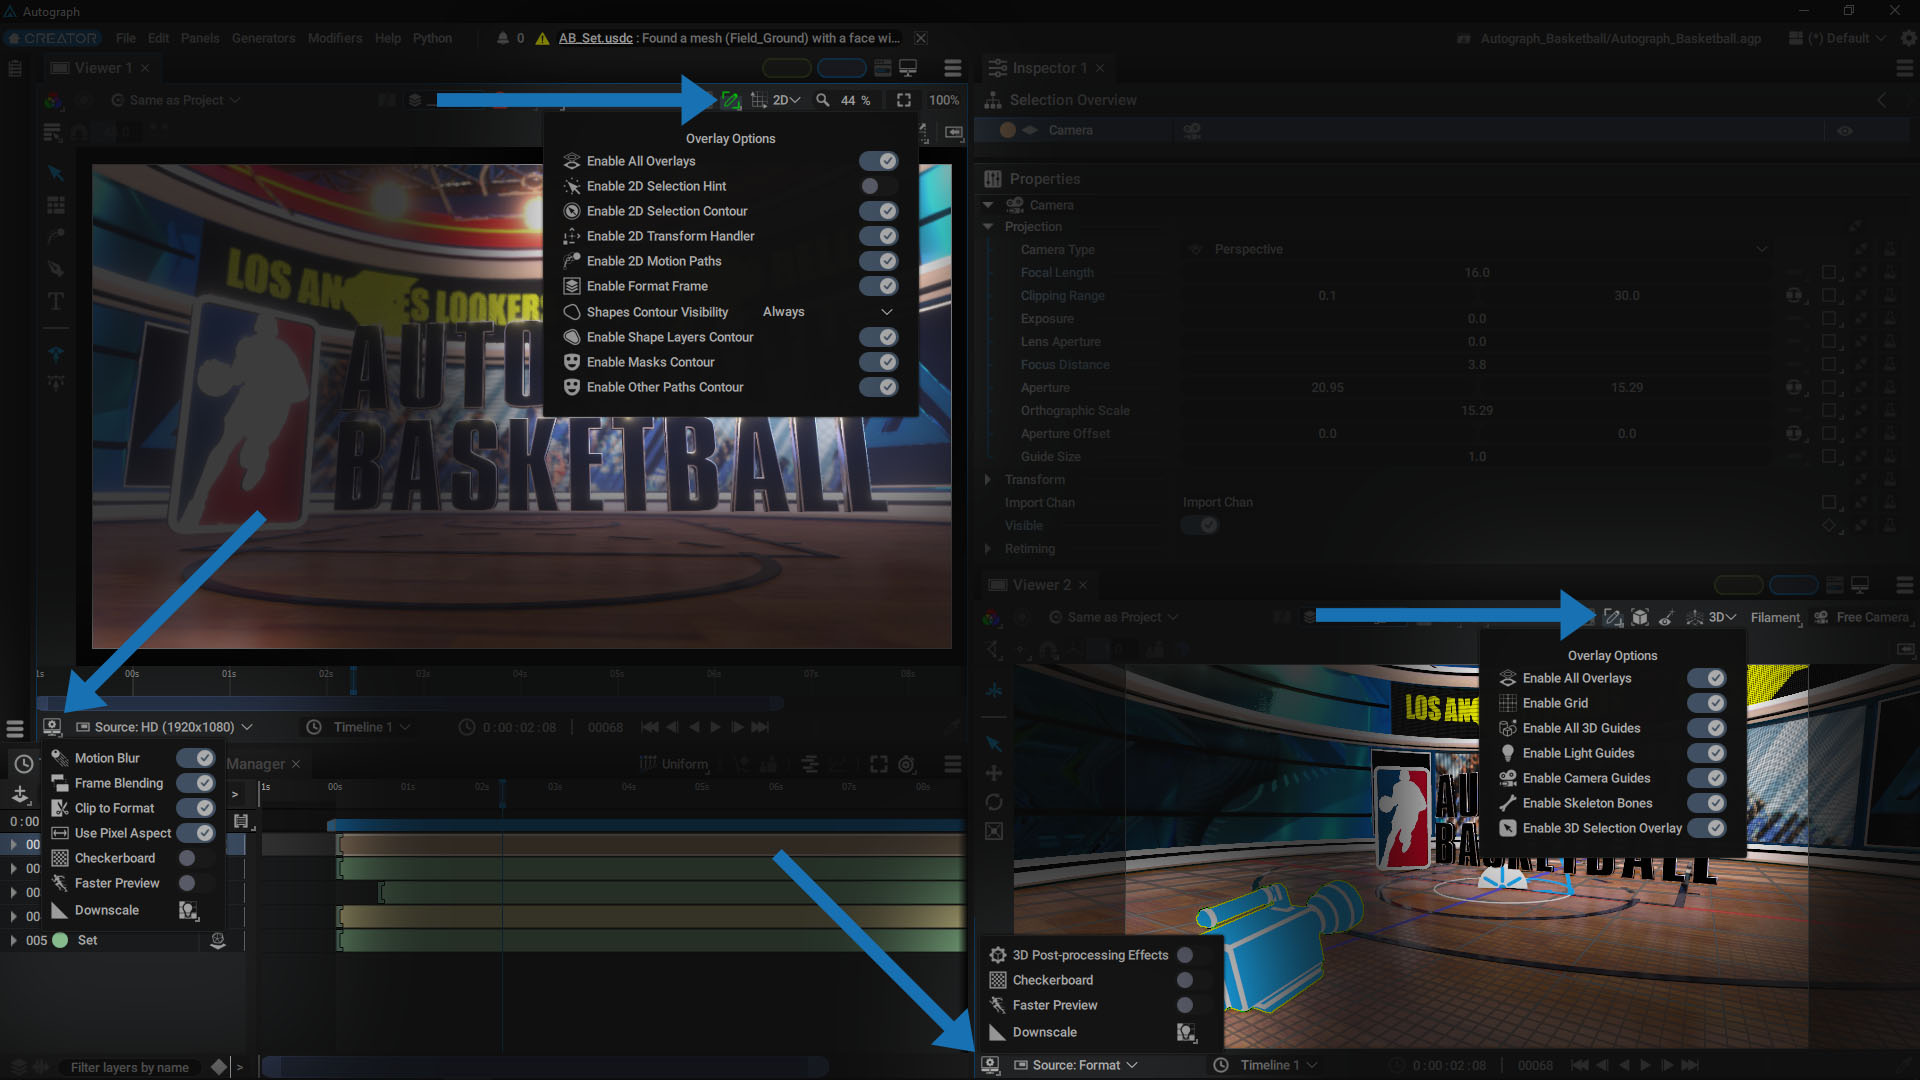Open the Inspector 1 panel hamburger menu
Image resolution: width=1920 pixels, height=1080 pixels.
tap(1904, 68)
